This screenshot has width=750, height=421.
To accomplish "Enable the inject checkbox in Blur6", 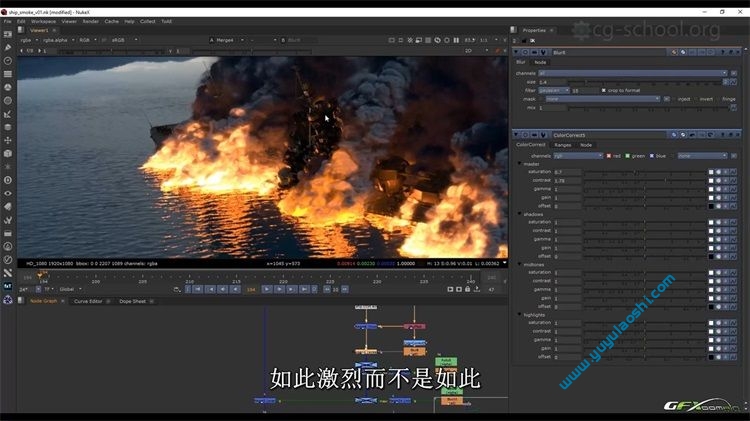I will [674, 99].
